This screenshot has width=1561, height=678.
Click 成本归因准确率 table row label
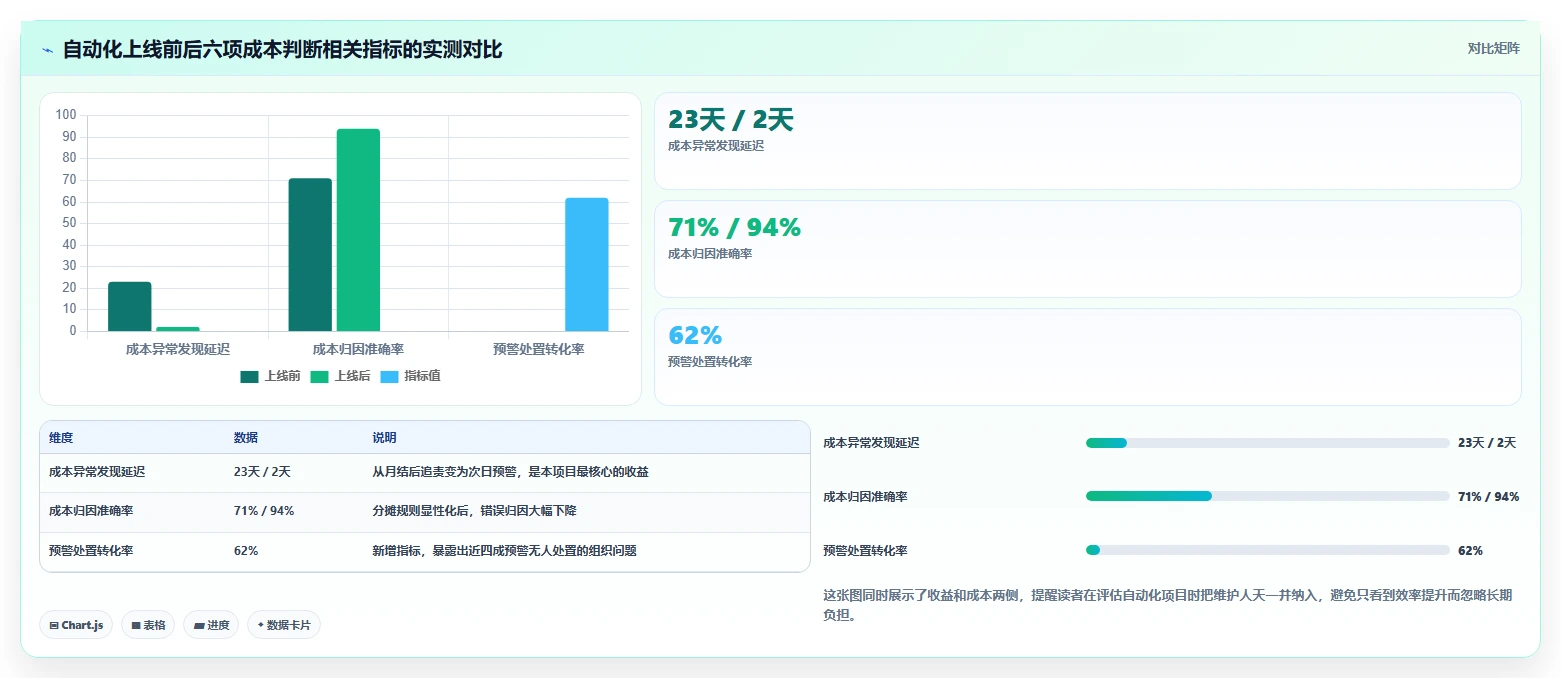pos(91,511)
